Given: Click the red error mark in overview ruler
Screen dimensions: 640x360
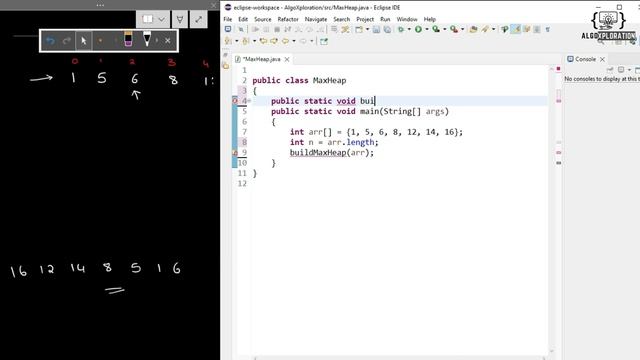Looking at the screenshot, I should point(558,69).
